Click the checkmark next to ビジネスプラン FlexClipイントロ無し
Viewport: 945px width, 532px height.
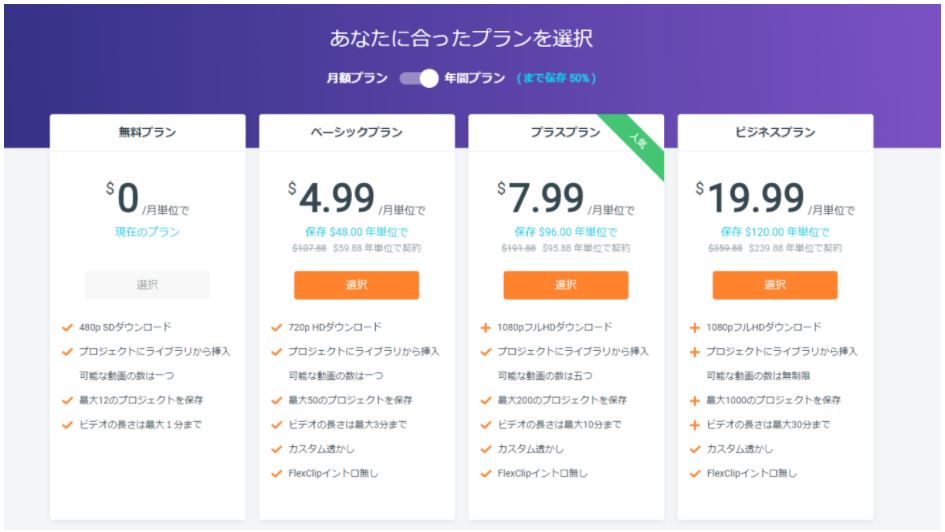[695, 474]
